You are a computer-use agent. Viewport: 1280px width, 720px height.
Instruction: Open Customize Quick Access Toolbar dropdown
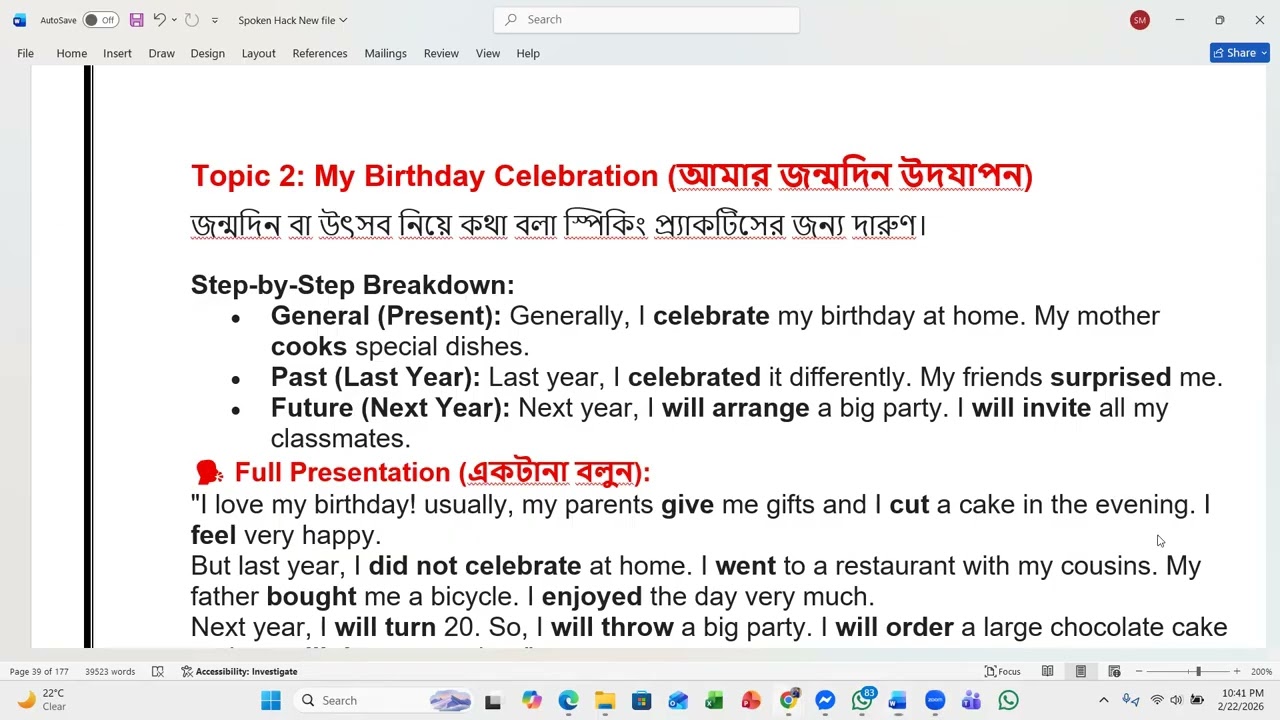[x=214, y=20]
